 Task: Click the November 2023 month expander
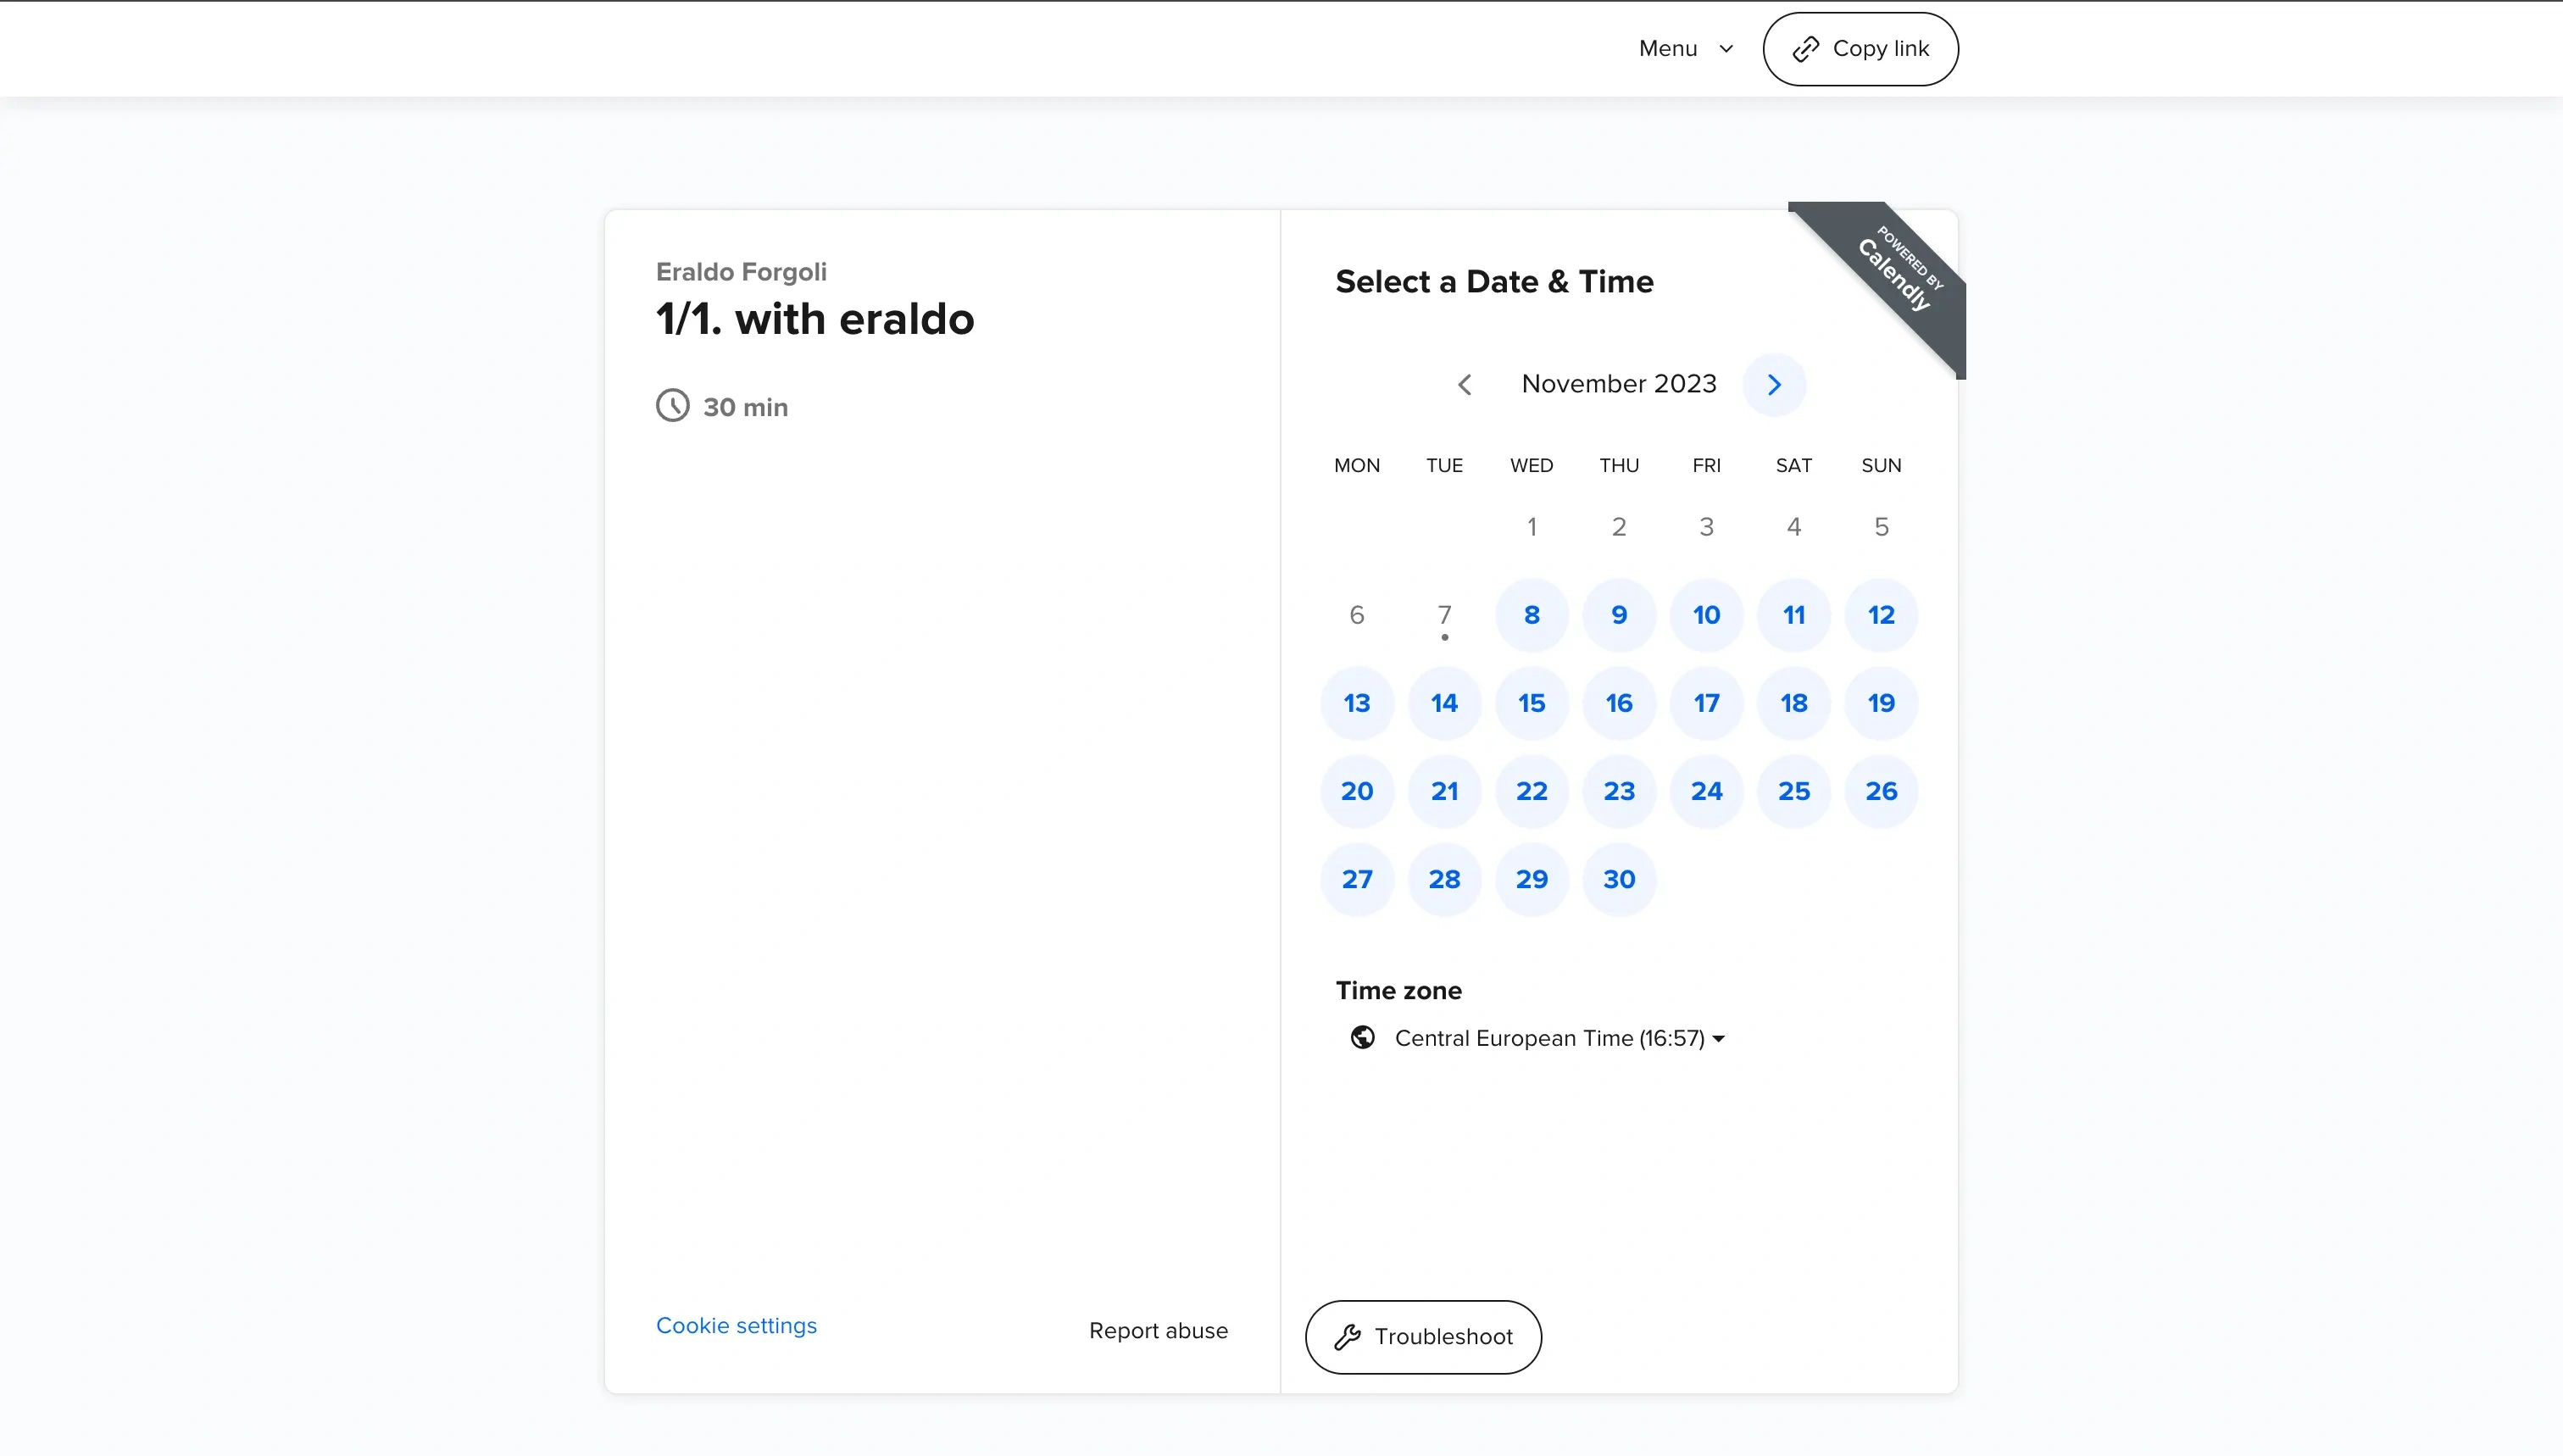tap(1618, 382)
